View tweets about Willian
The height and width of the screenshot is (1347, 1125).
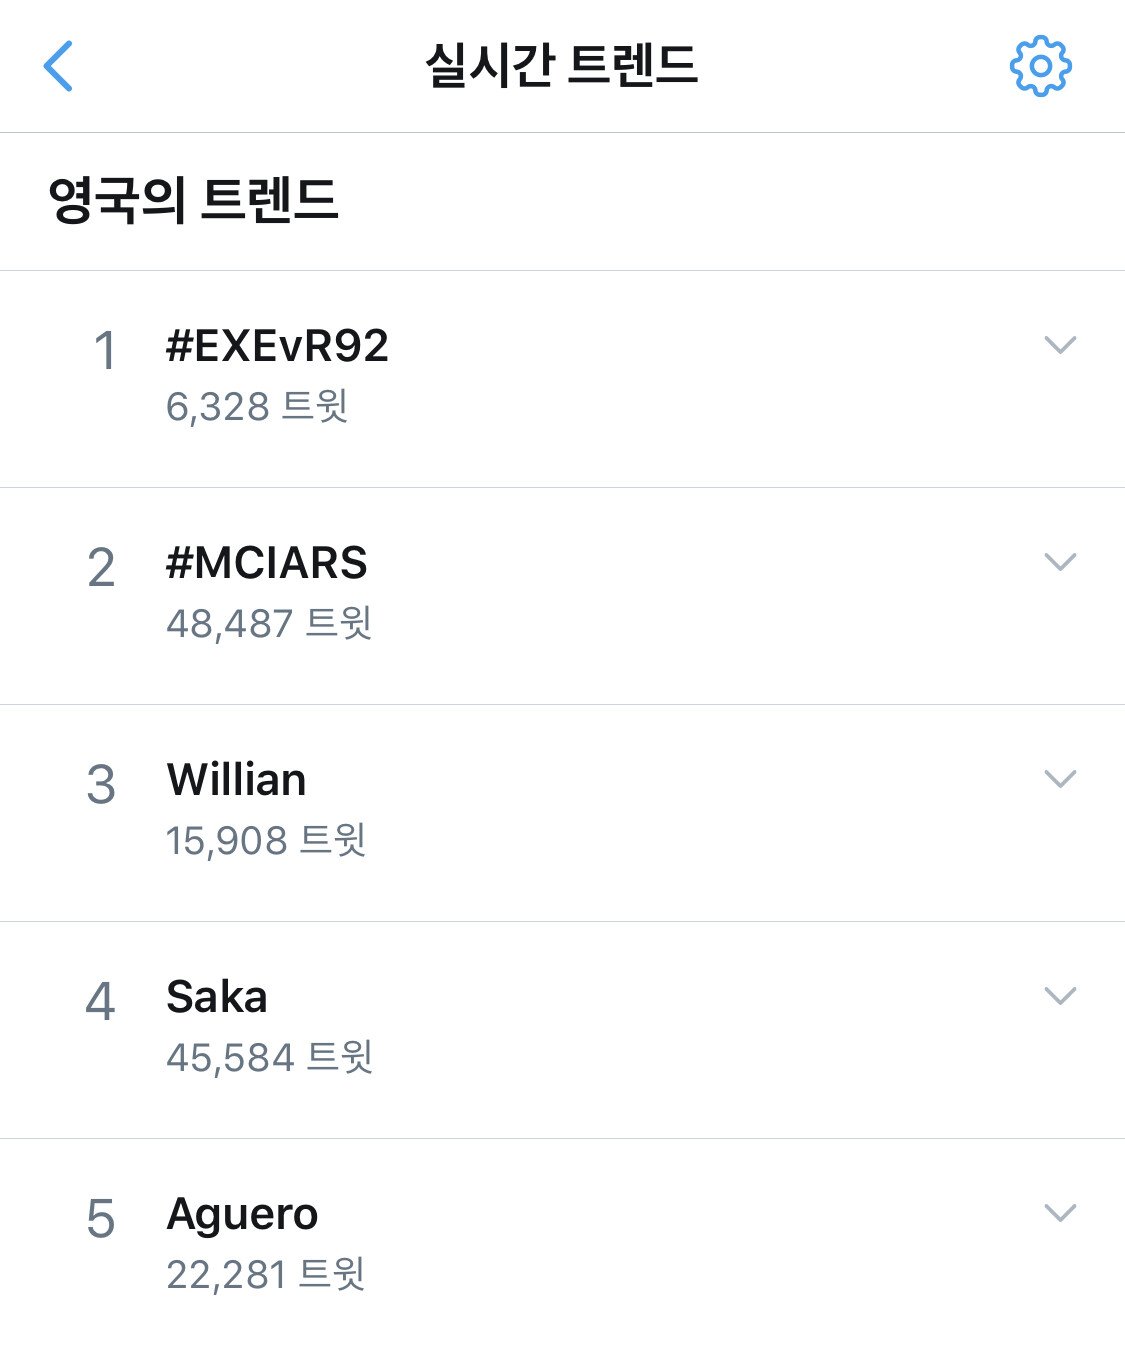(x=236, y=780)
